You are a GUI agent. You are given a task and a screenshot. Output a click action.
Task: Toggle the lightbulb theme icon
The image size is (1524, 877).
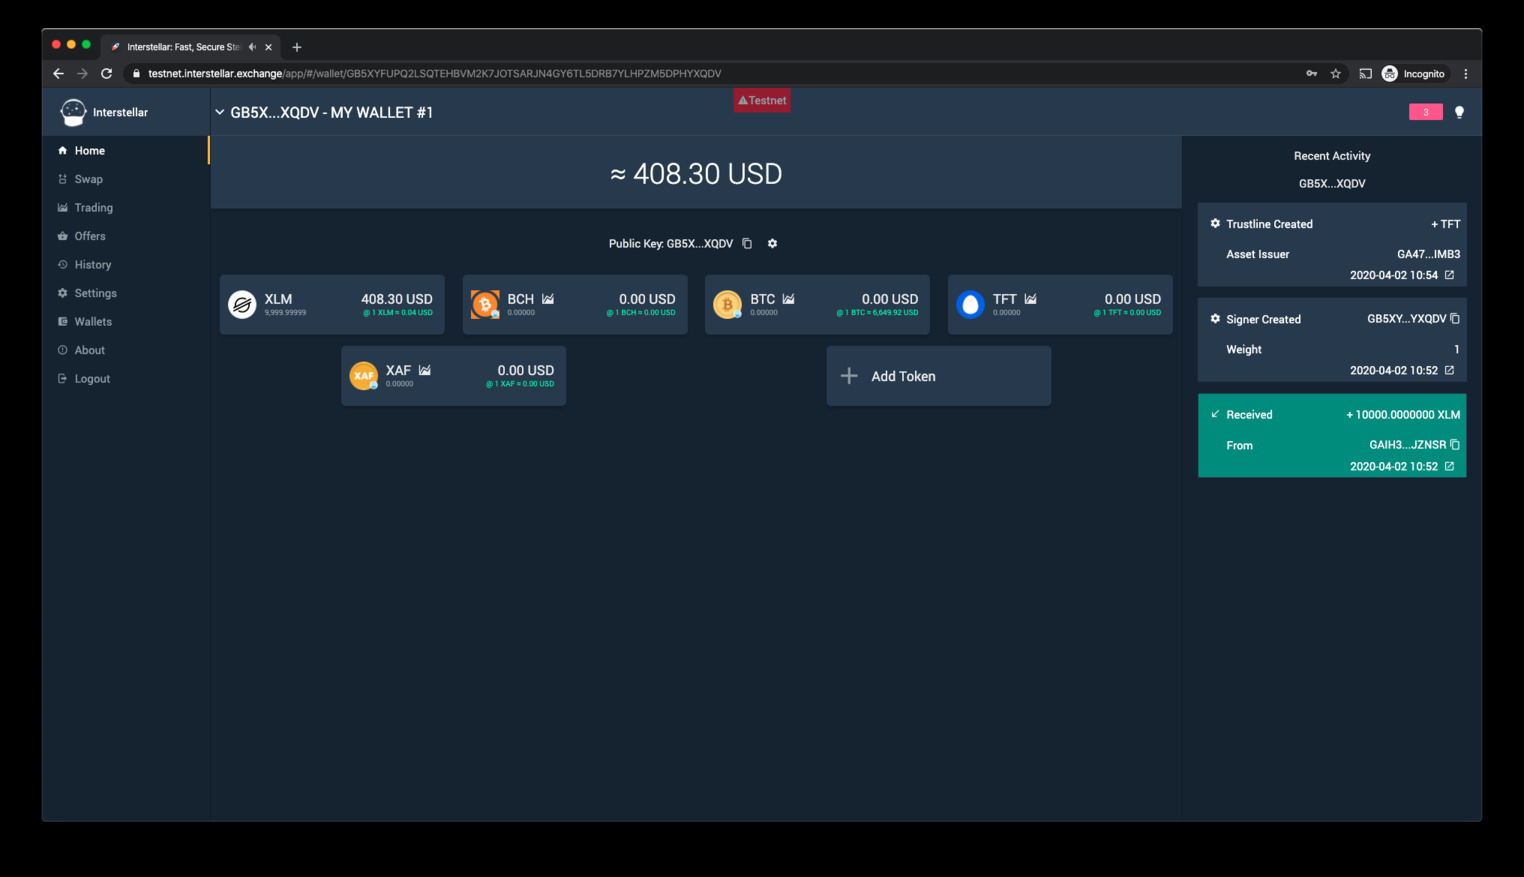1459,112
